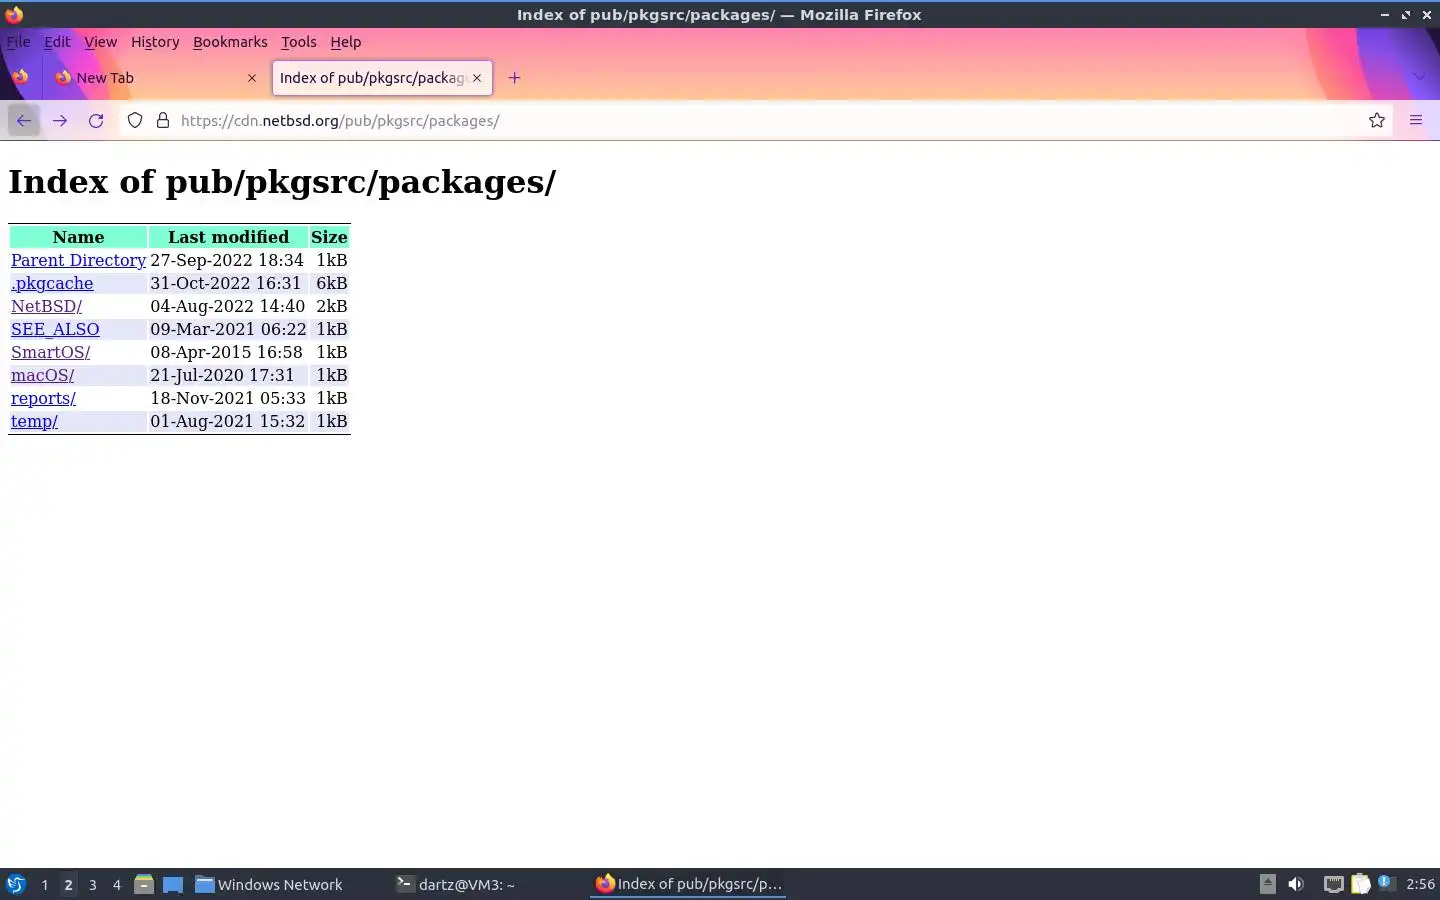Open the clipboard tray icon

click(1360, 884)
